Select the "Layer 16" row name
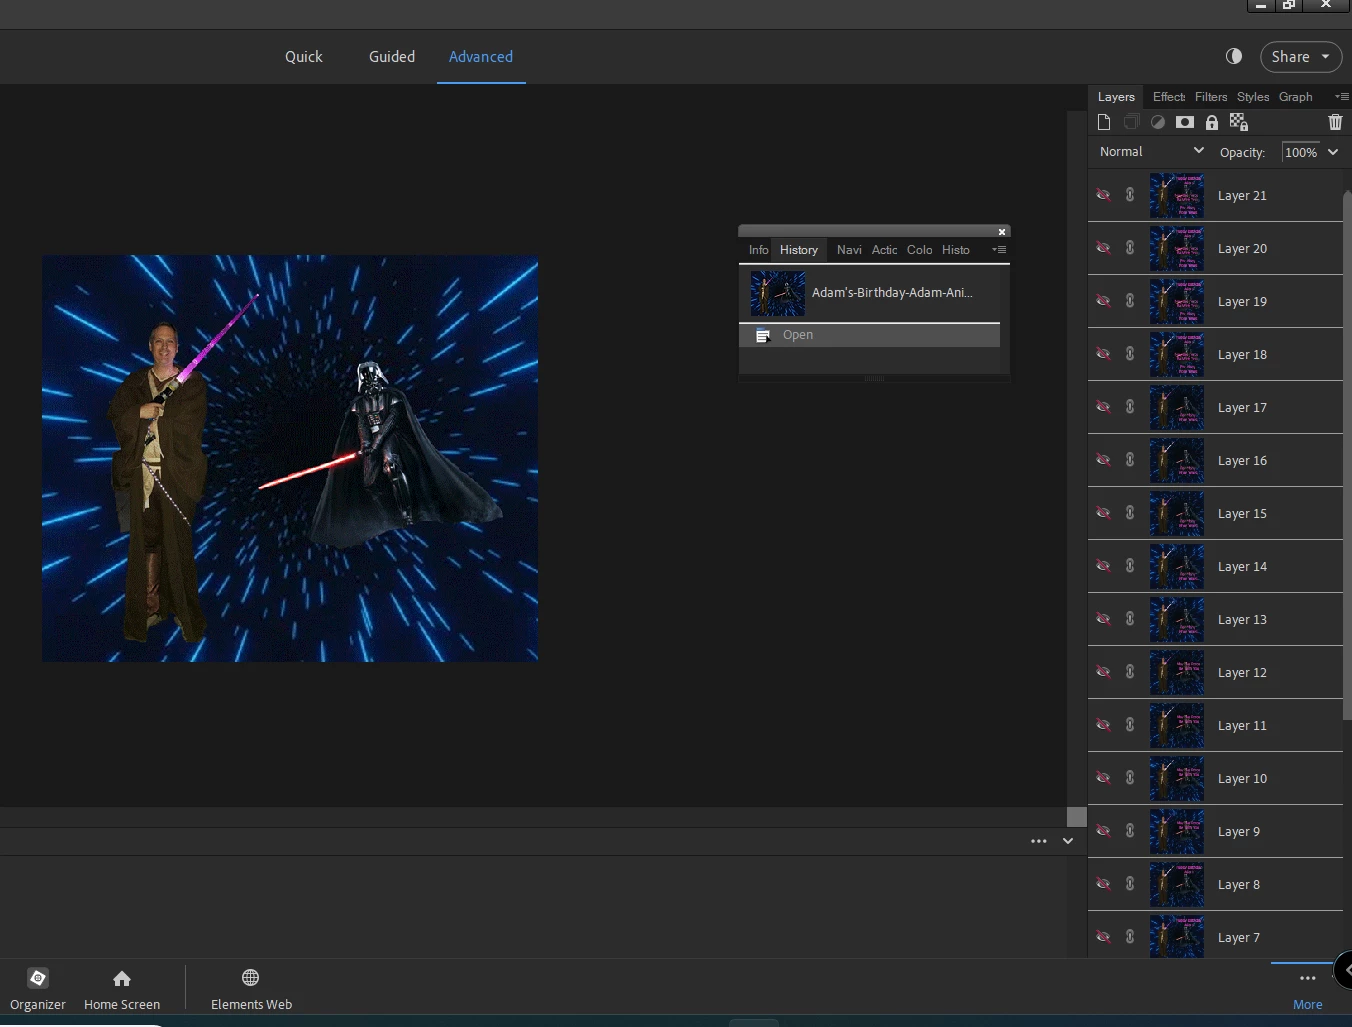This screenshot has height=1027, width=1352. click(x=1242, y=460)
